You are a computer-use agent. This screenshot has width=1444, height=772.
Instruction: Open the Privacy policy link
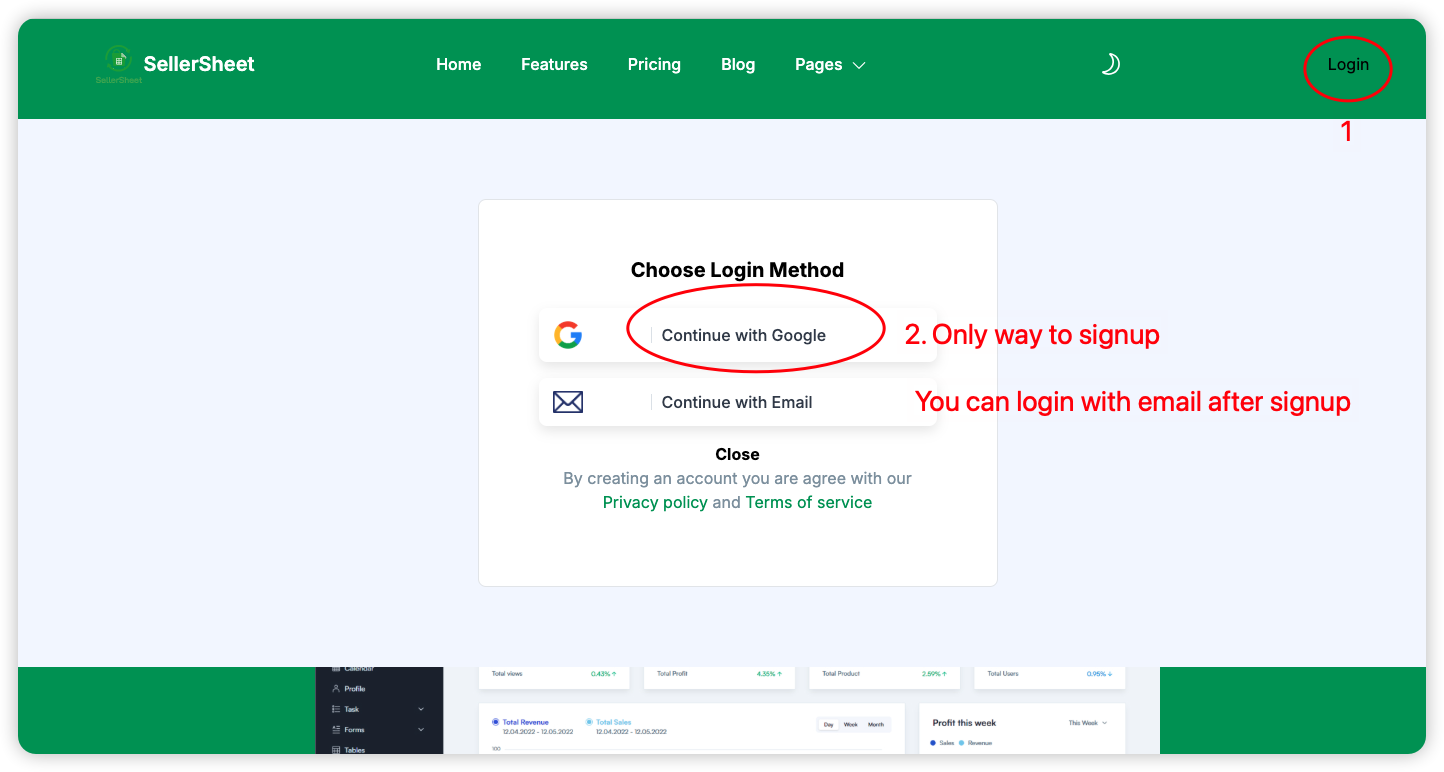655,502
